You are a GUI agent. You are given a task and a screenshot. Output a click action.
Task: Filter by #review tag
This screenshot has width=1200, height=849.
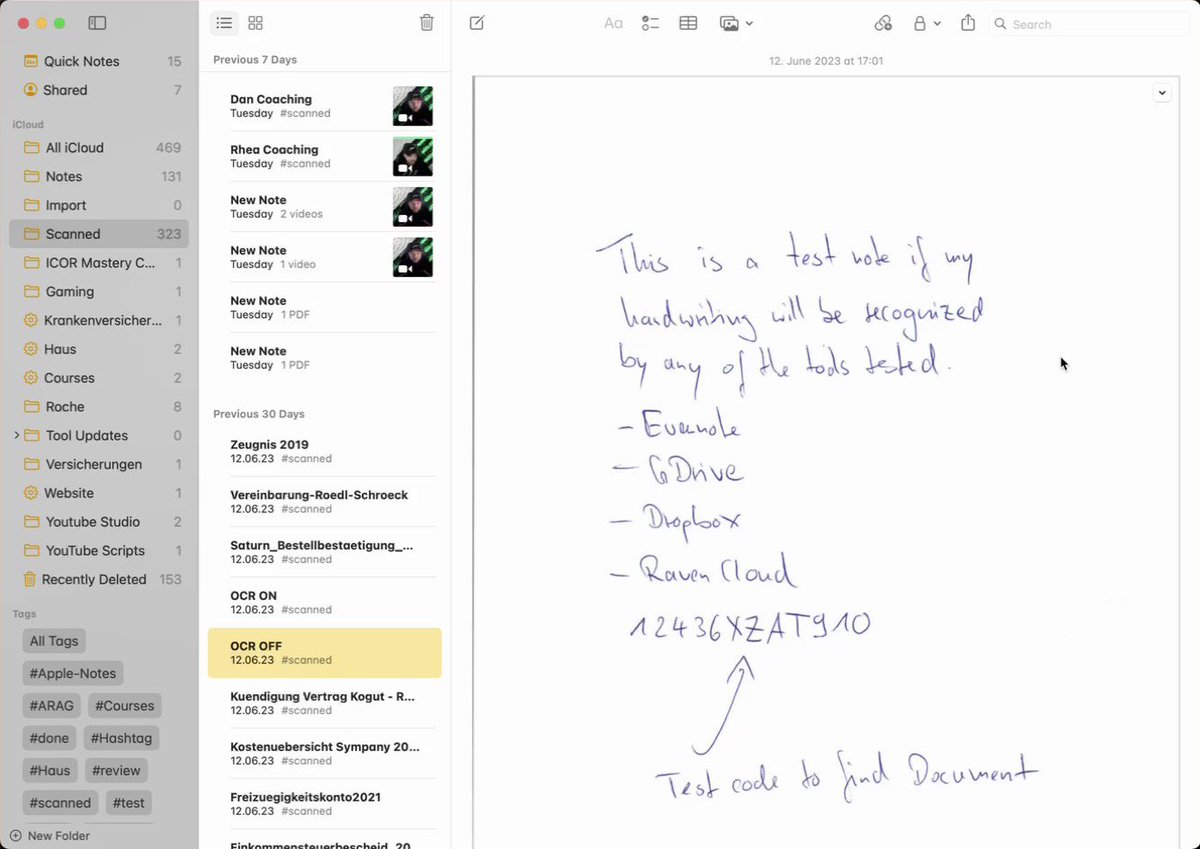point(116,770)
